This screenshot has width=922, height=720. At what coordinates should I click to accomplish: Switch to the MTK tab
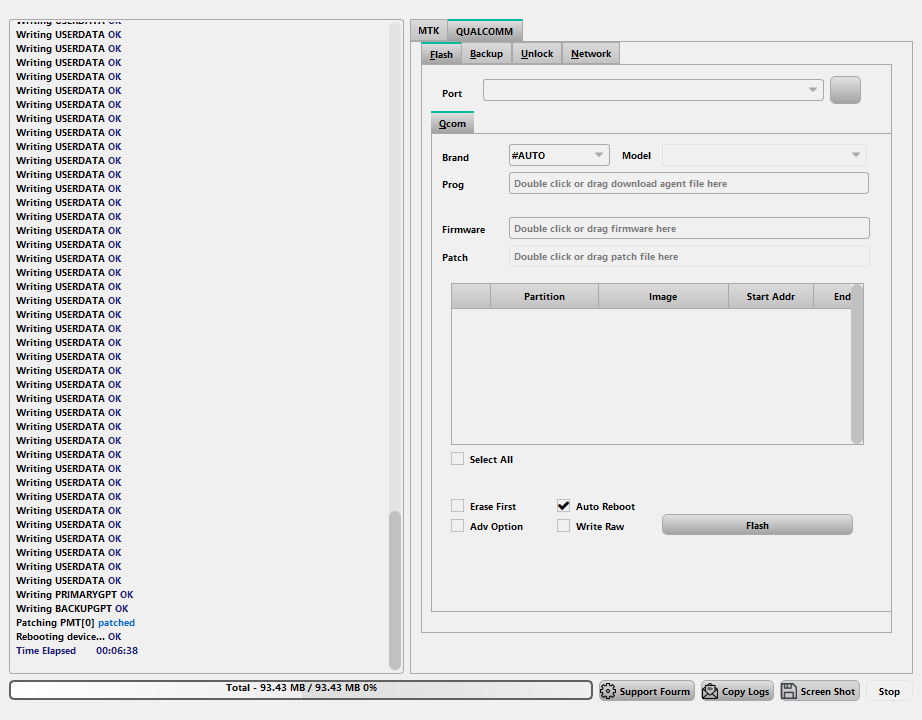[428, 31]
